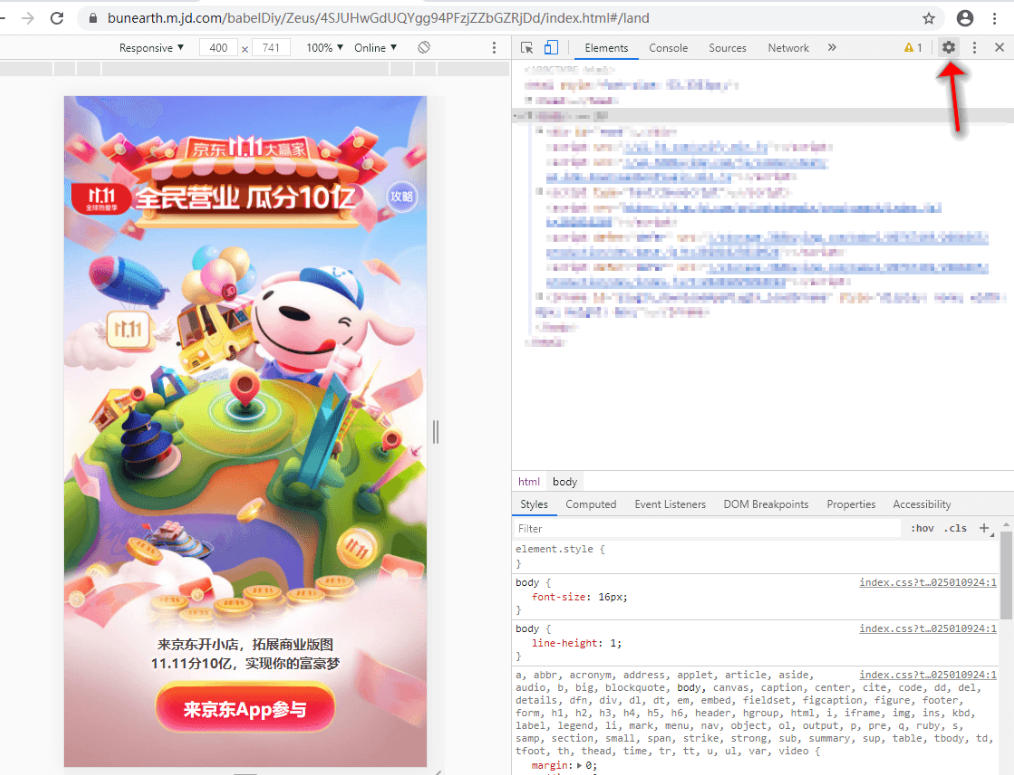Open the 100% zoom dropdown
The height and width of the screenshot is (775, 1014).
[325, 48]
